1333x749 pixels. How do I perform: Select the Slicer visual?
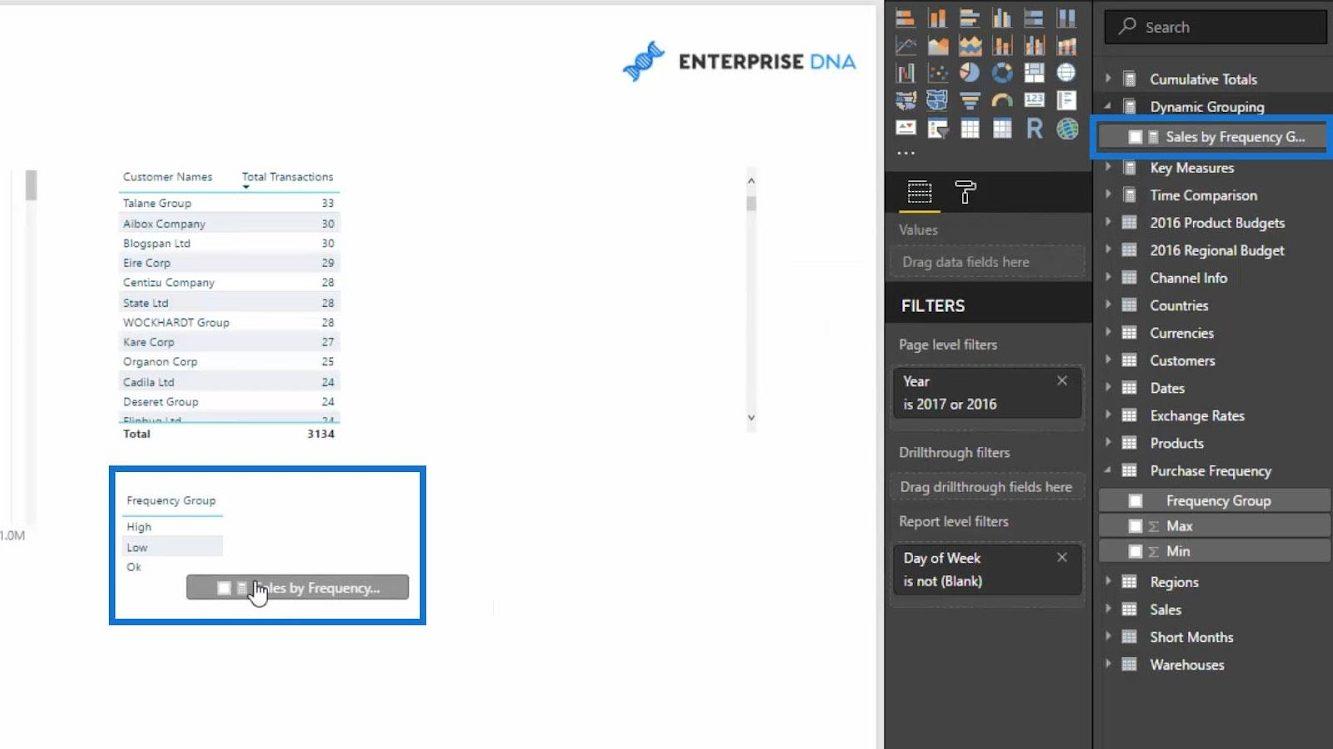[937, 128]
